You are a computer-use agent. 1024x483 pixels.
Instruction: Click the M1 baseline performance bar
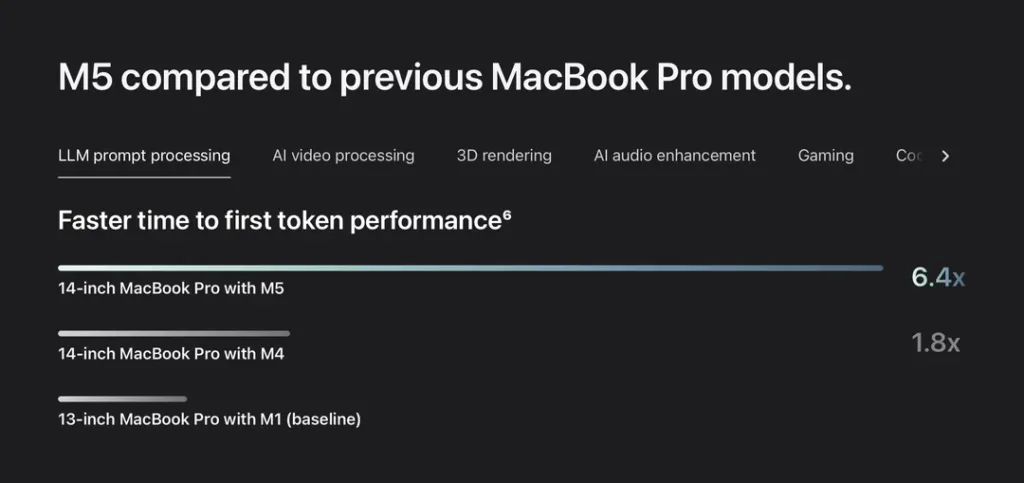click(x=122, y=399)
